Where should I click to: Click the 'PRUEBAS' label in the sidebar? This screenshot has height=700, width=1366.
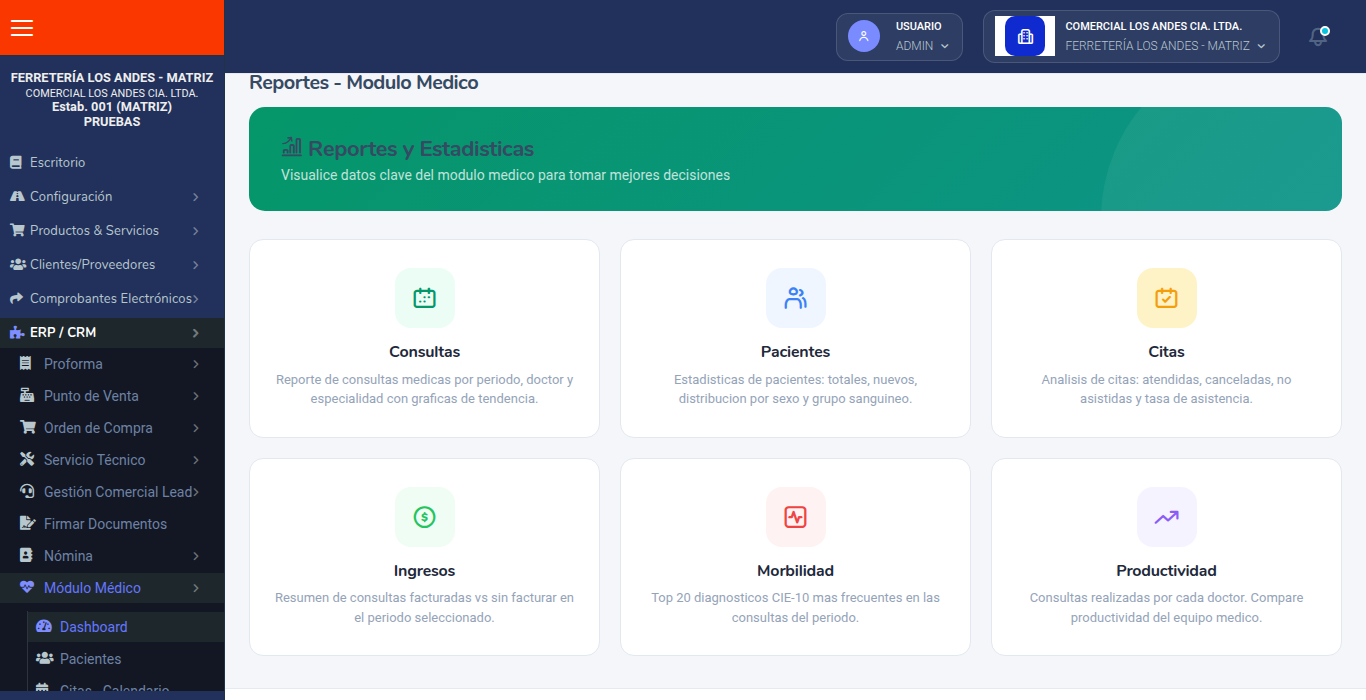click(x=112, y=122)
